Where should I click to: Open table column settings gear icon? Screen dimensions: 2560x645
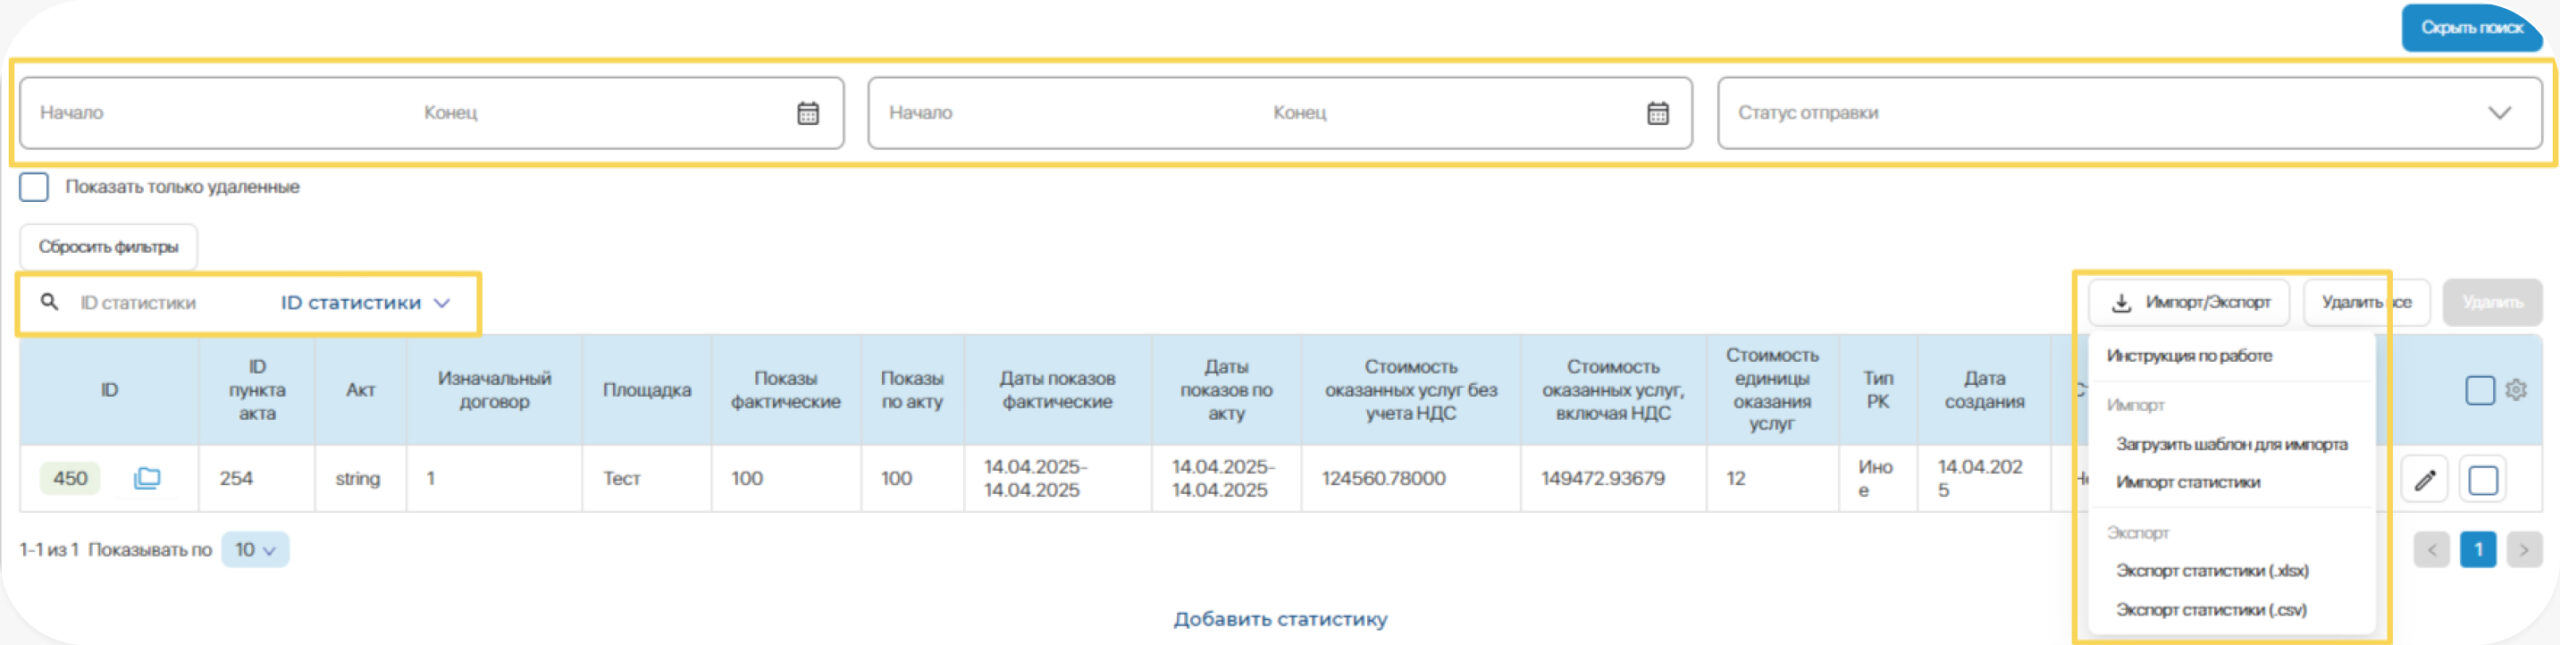[2516, 390]
